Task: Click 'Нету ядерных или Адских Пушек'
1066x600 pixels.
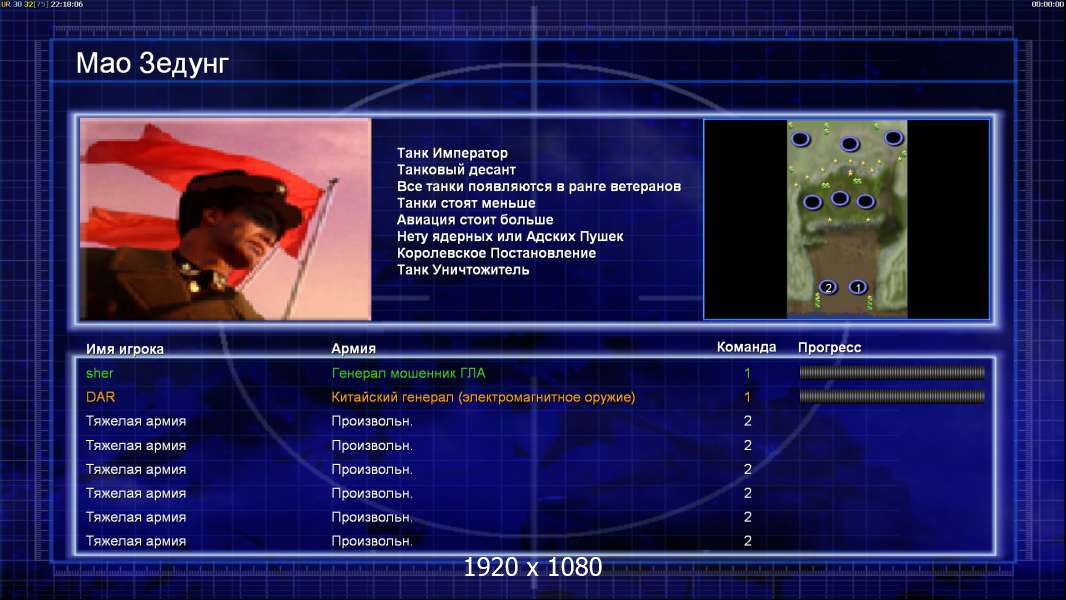Action: coord(510,236)
